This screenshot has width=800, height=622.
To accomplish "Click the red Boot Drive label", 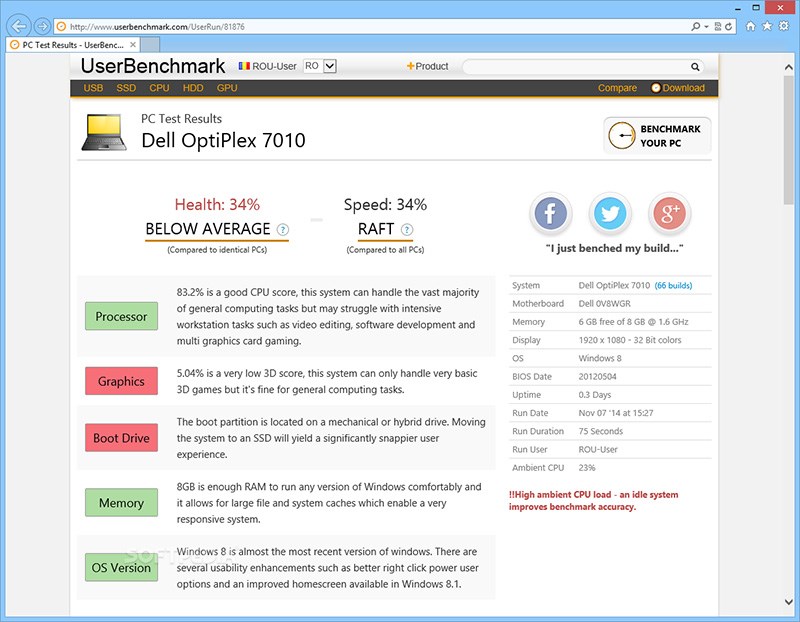I will (121, 438).
